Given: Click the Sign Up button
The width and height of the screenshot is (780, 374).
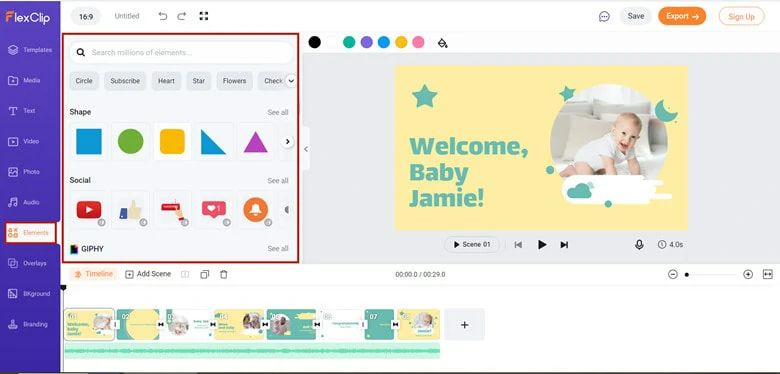Looking at the screenshot, I should (x=741, y=16).
